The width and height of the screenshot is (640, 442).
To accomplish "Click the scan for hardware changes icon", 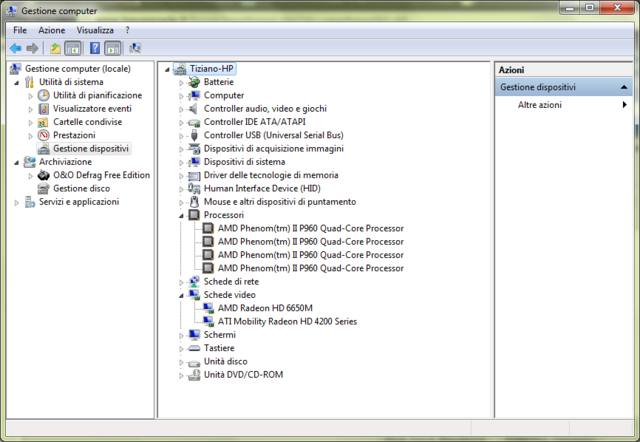I will tap(135, 48).
